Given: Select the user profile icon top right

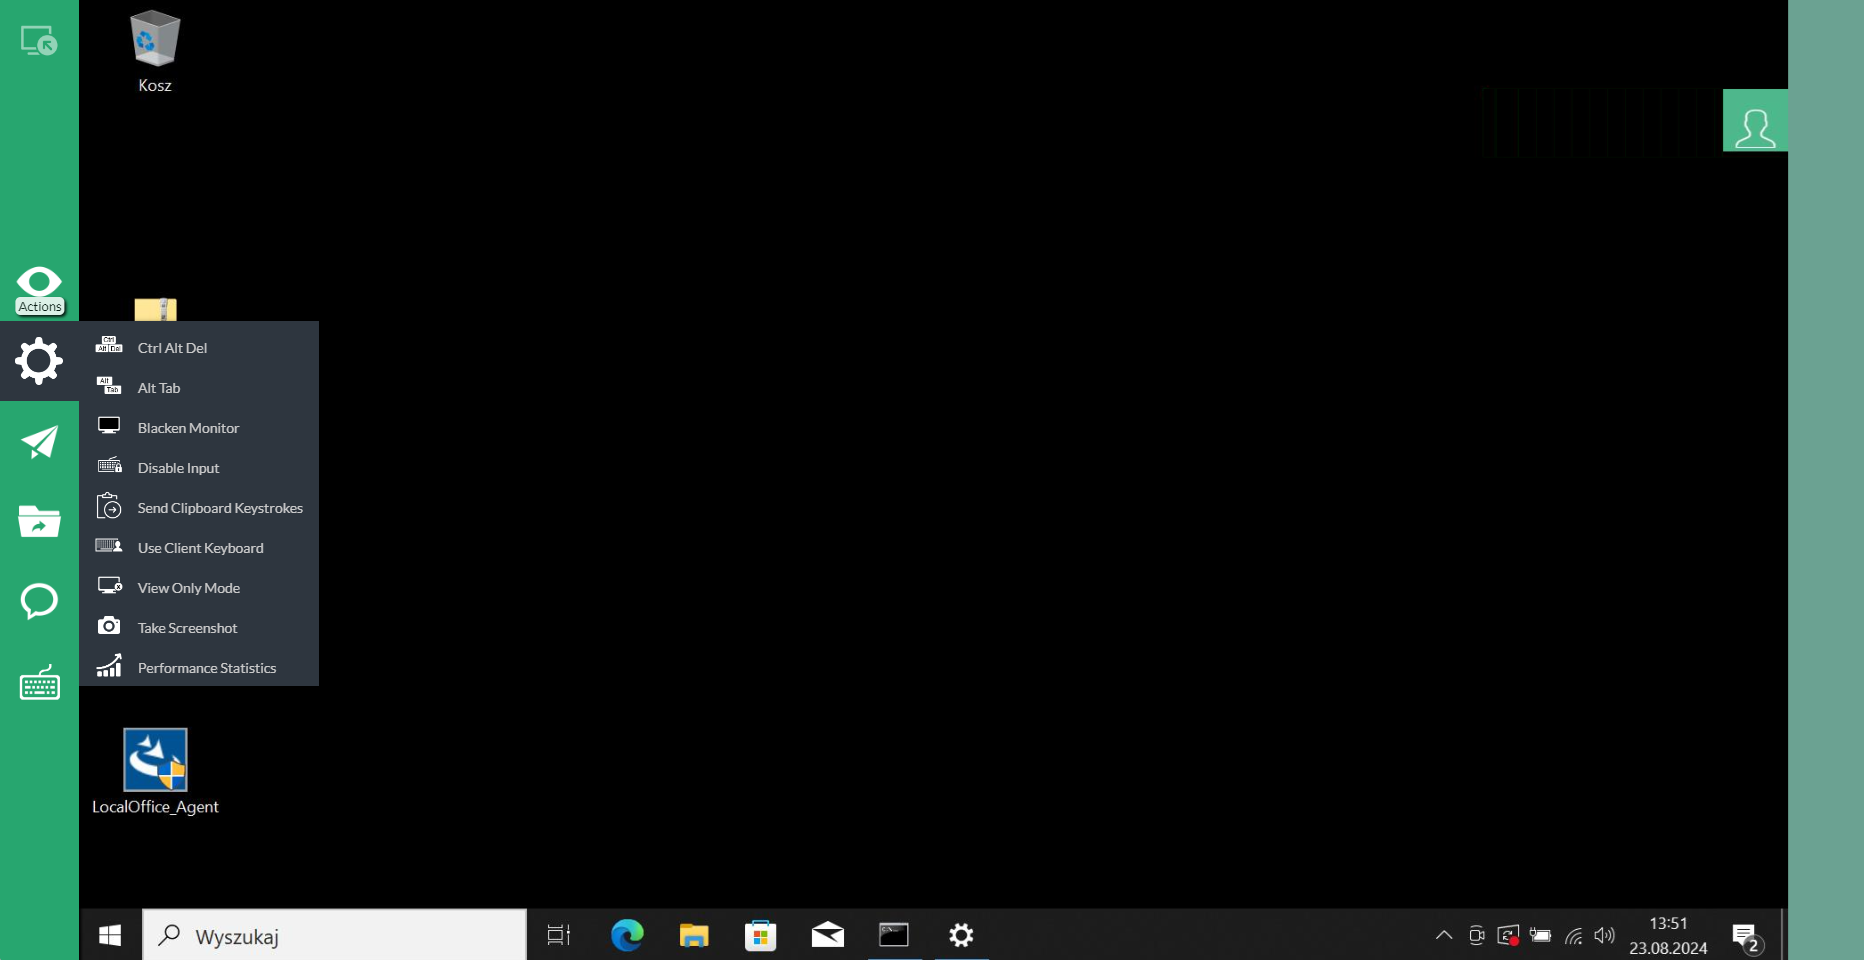Looking at the screenshot, I should 1755,120.
